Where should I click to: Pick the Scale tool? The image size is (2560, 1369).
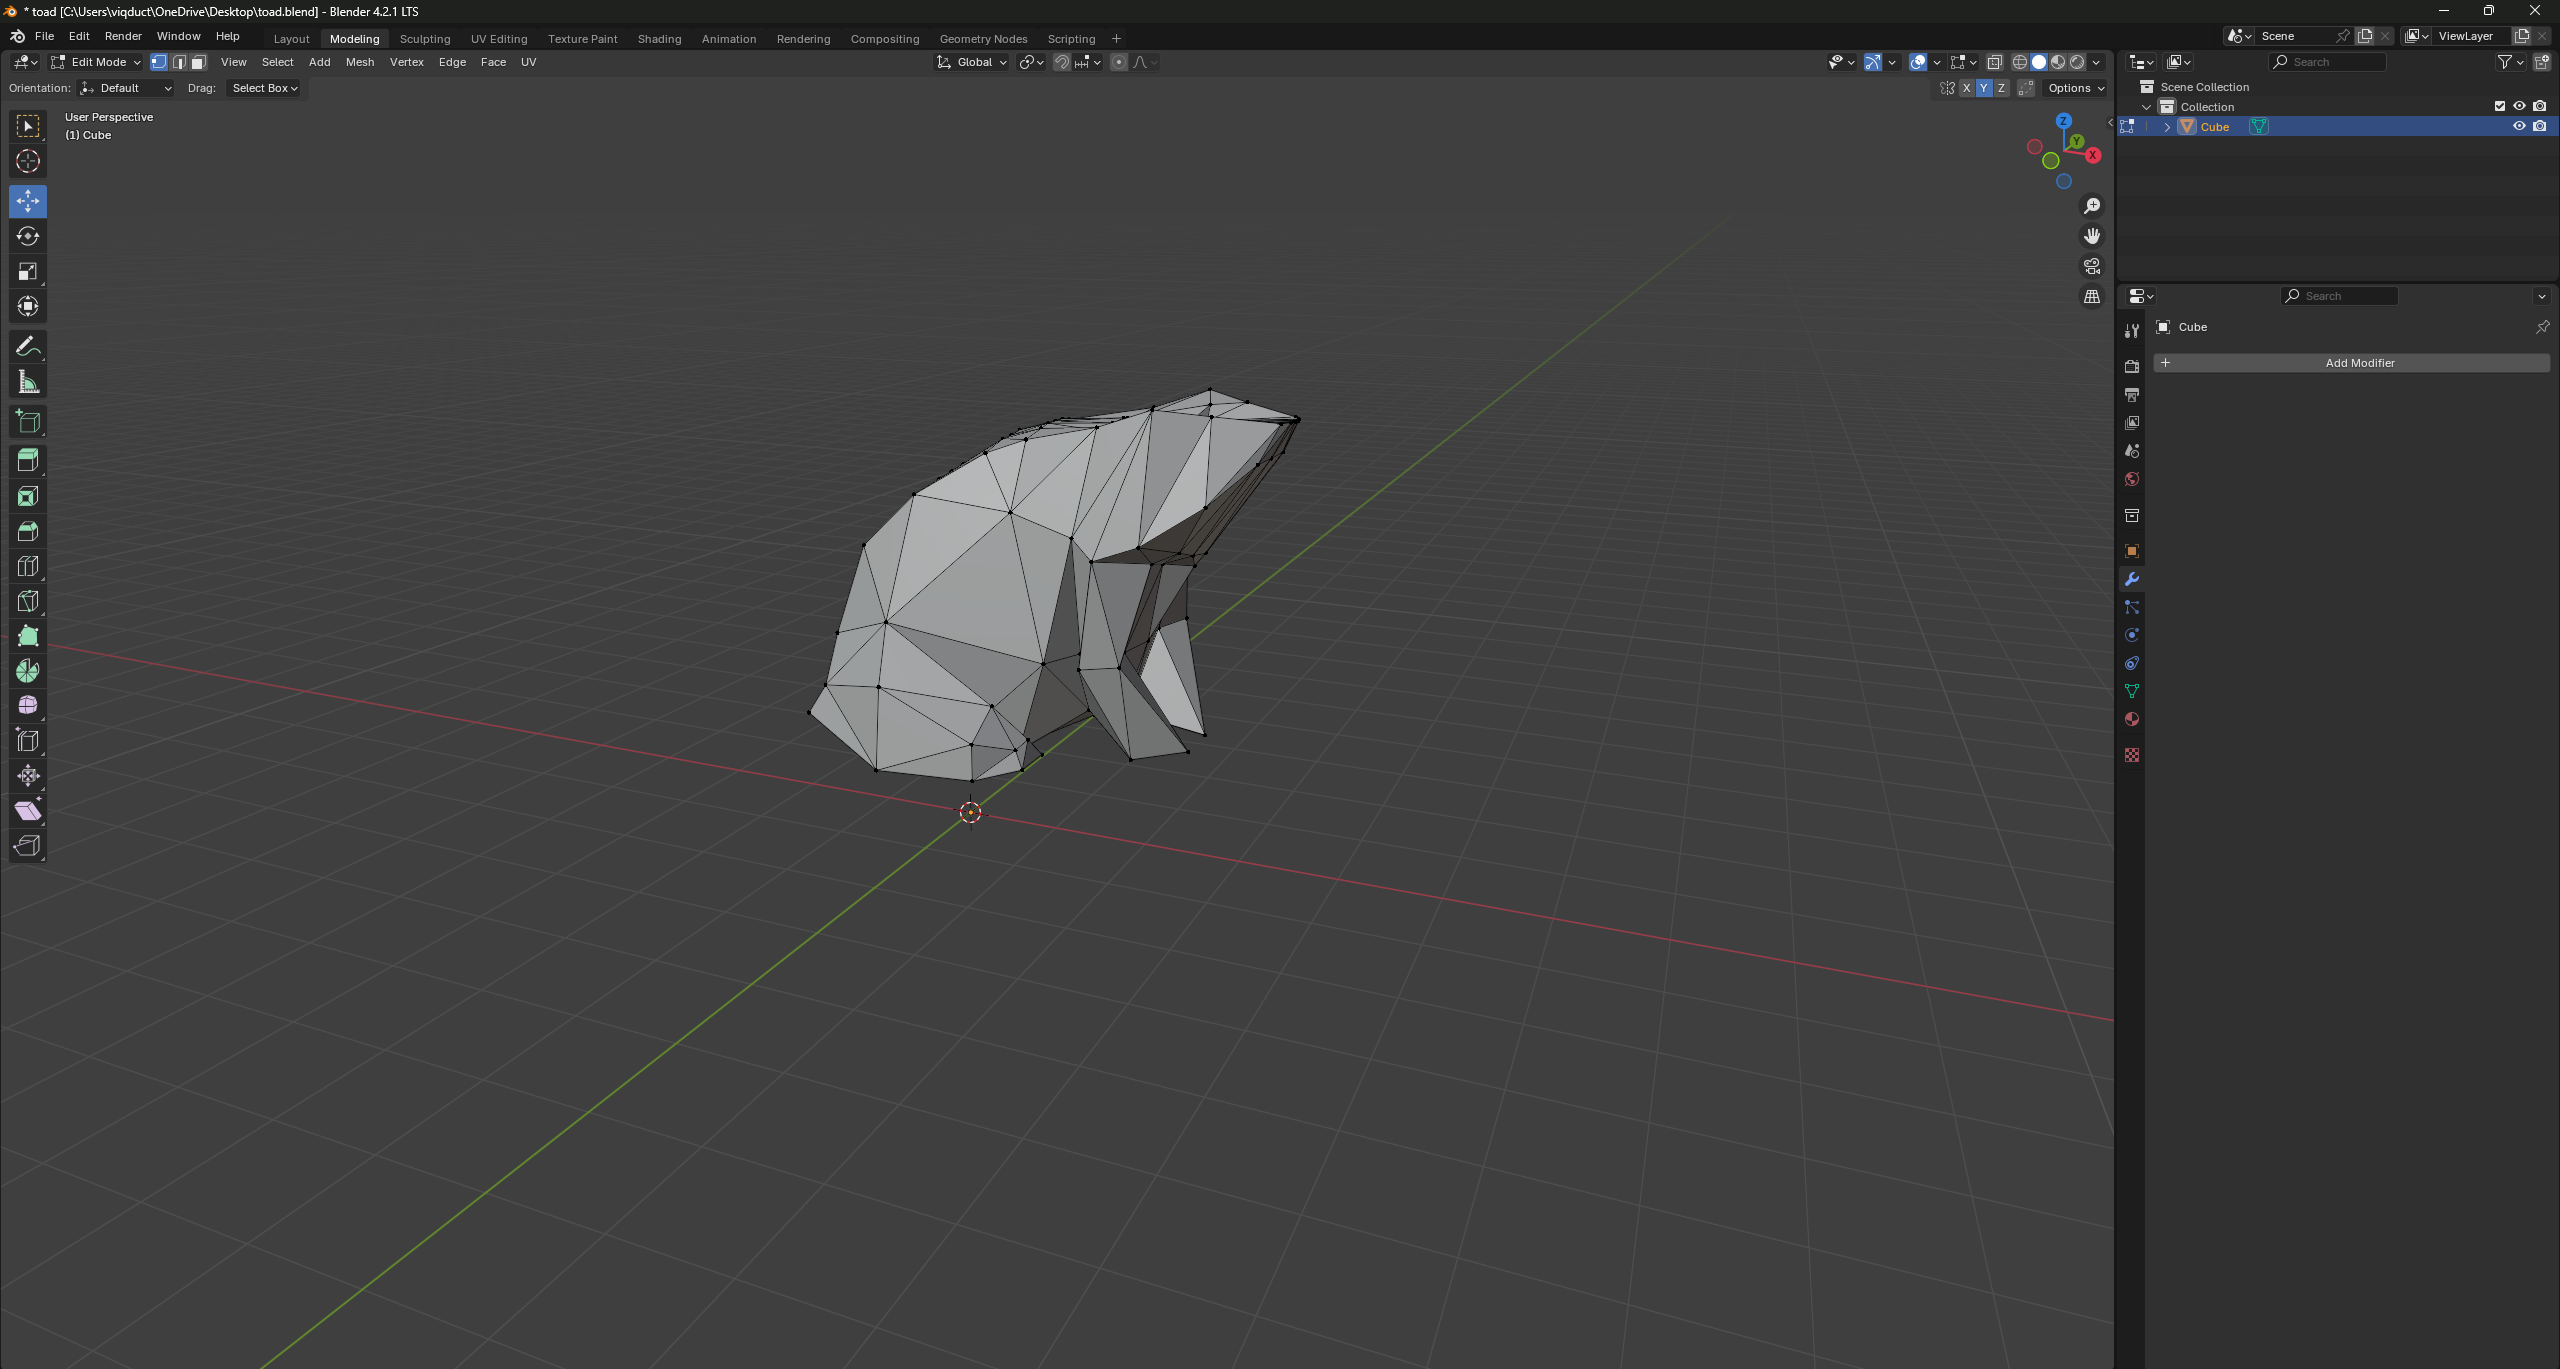(x=28, y=271)
